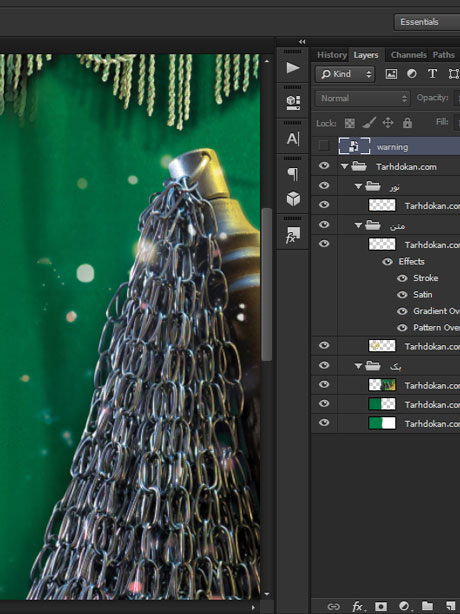Add a layer style via the bottom fx icon
Image resolution: width=460 pixels, height=614 pixels.
coord(357,607)
